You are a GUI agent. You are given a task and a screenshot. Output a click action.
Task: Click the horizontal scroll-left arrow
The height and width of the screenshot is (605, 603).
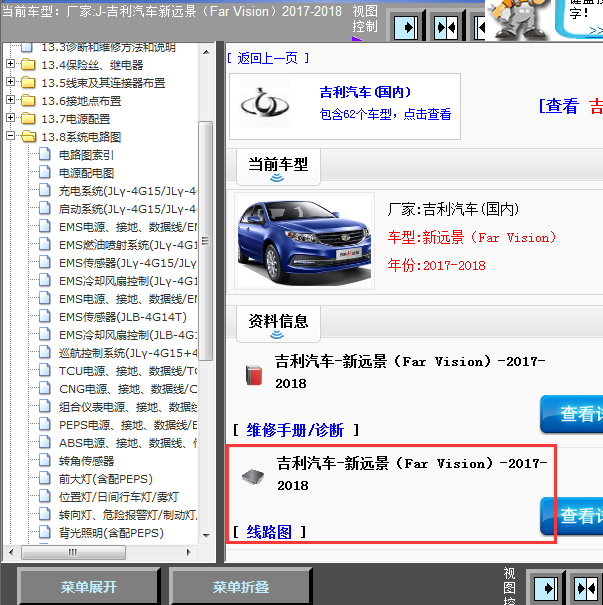point(11,553)
